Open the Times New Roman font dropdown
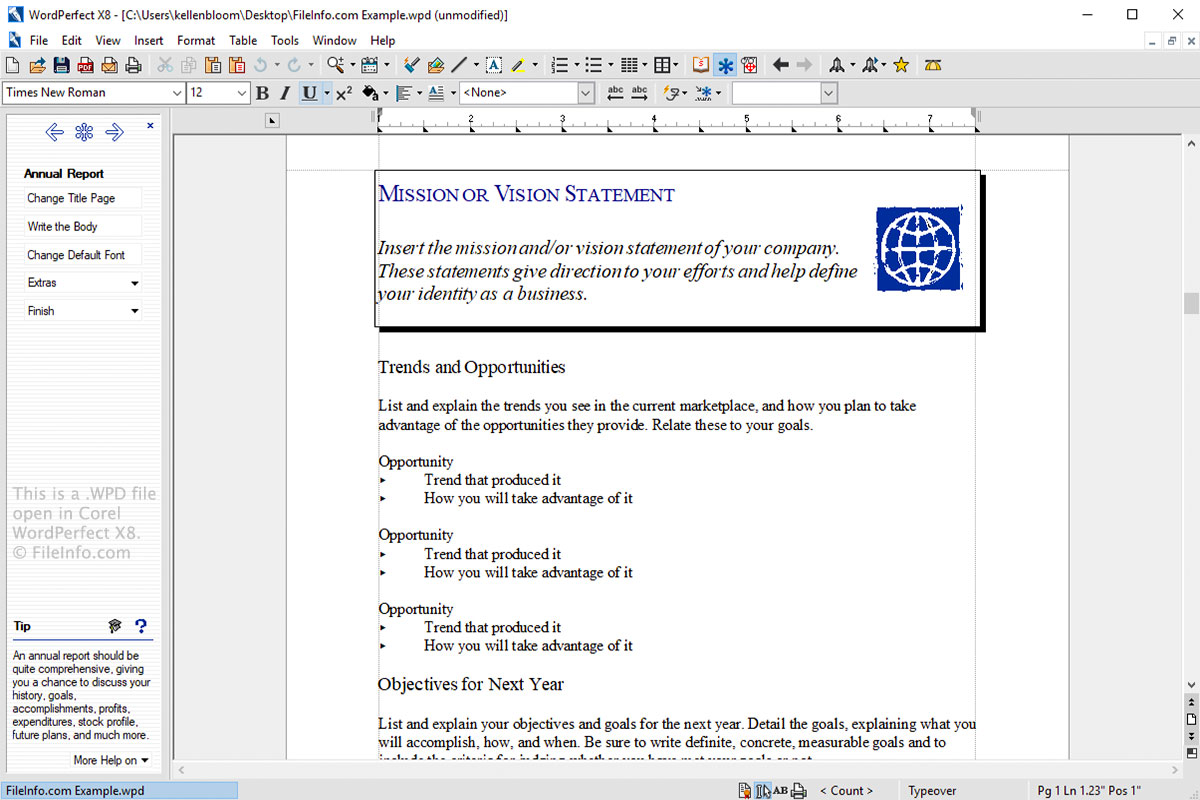The height and width of the screenshot is (800, 1200). pos(176,93)
